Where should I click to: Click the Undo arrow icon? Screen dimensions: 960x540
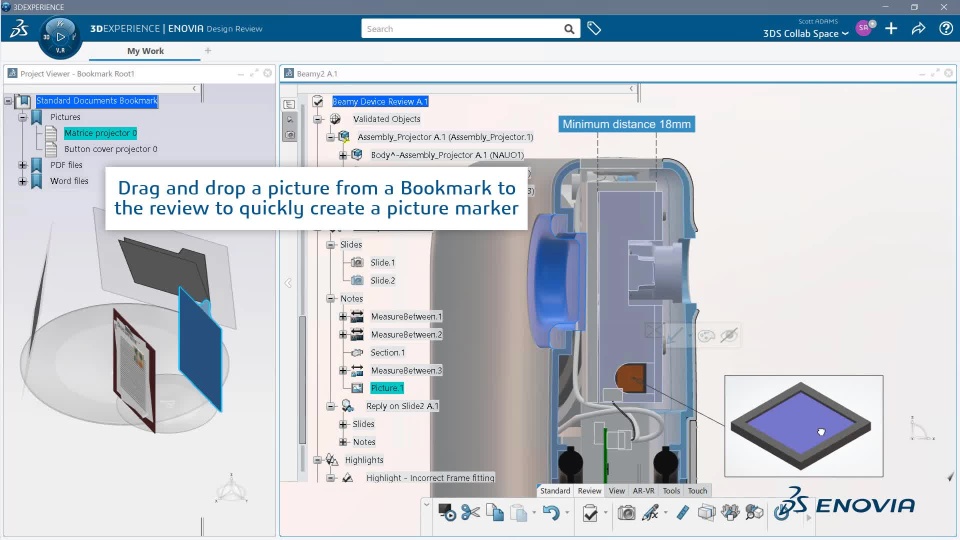tap(550, 513)
